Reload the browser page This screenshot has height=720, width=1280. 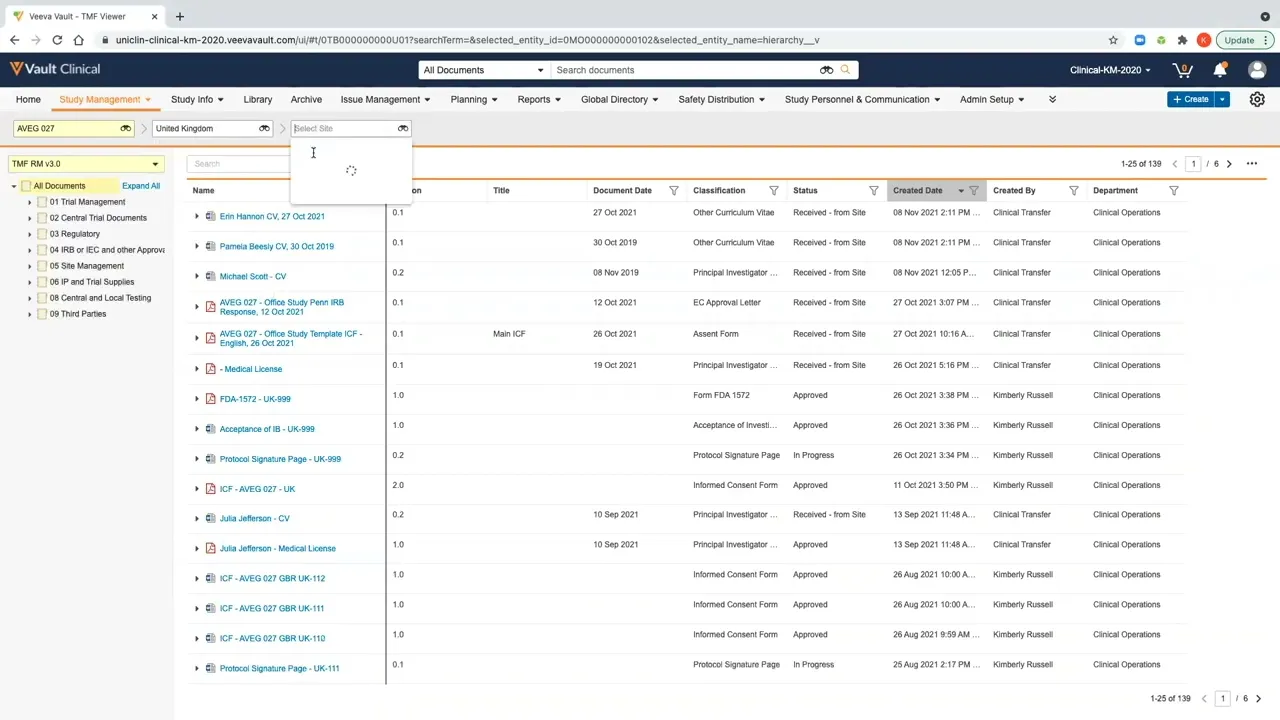pyautogui.click(x=57, y=40)
